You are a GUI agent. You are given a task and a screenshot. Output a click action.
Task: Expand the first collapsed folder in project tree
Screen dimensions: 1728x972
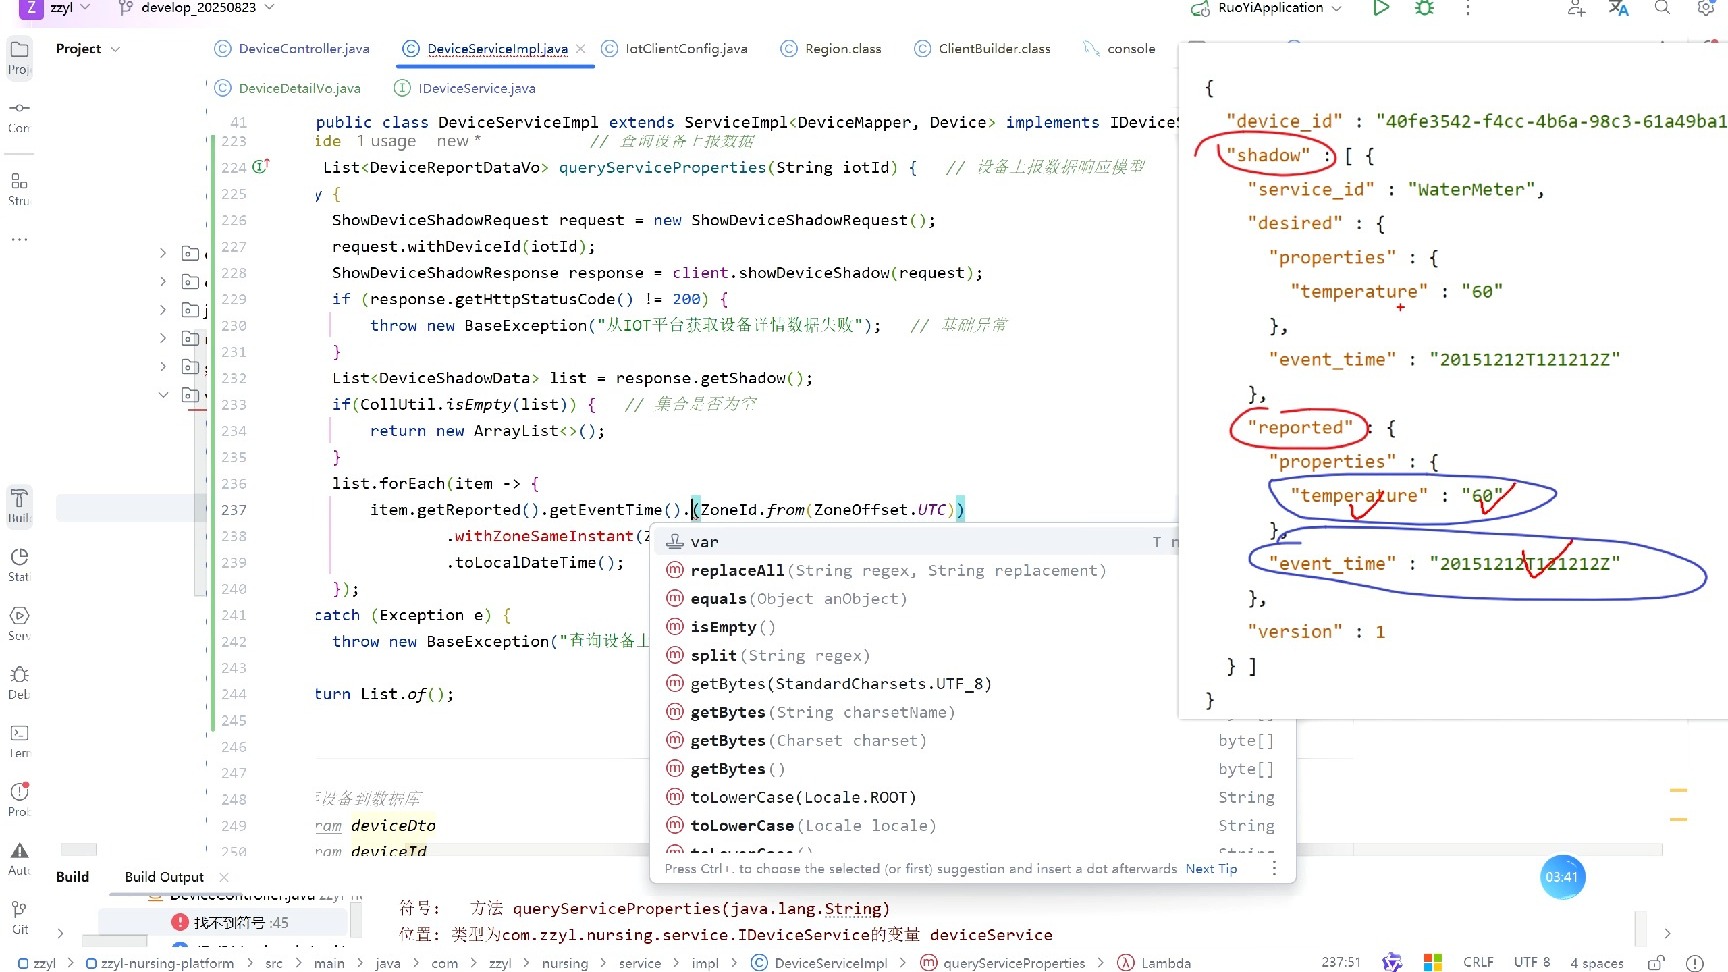click(163, 254)
